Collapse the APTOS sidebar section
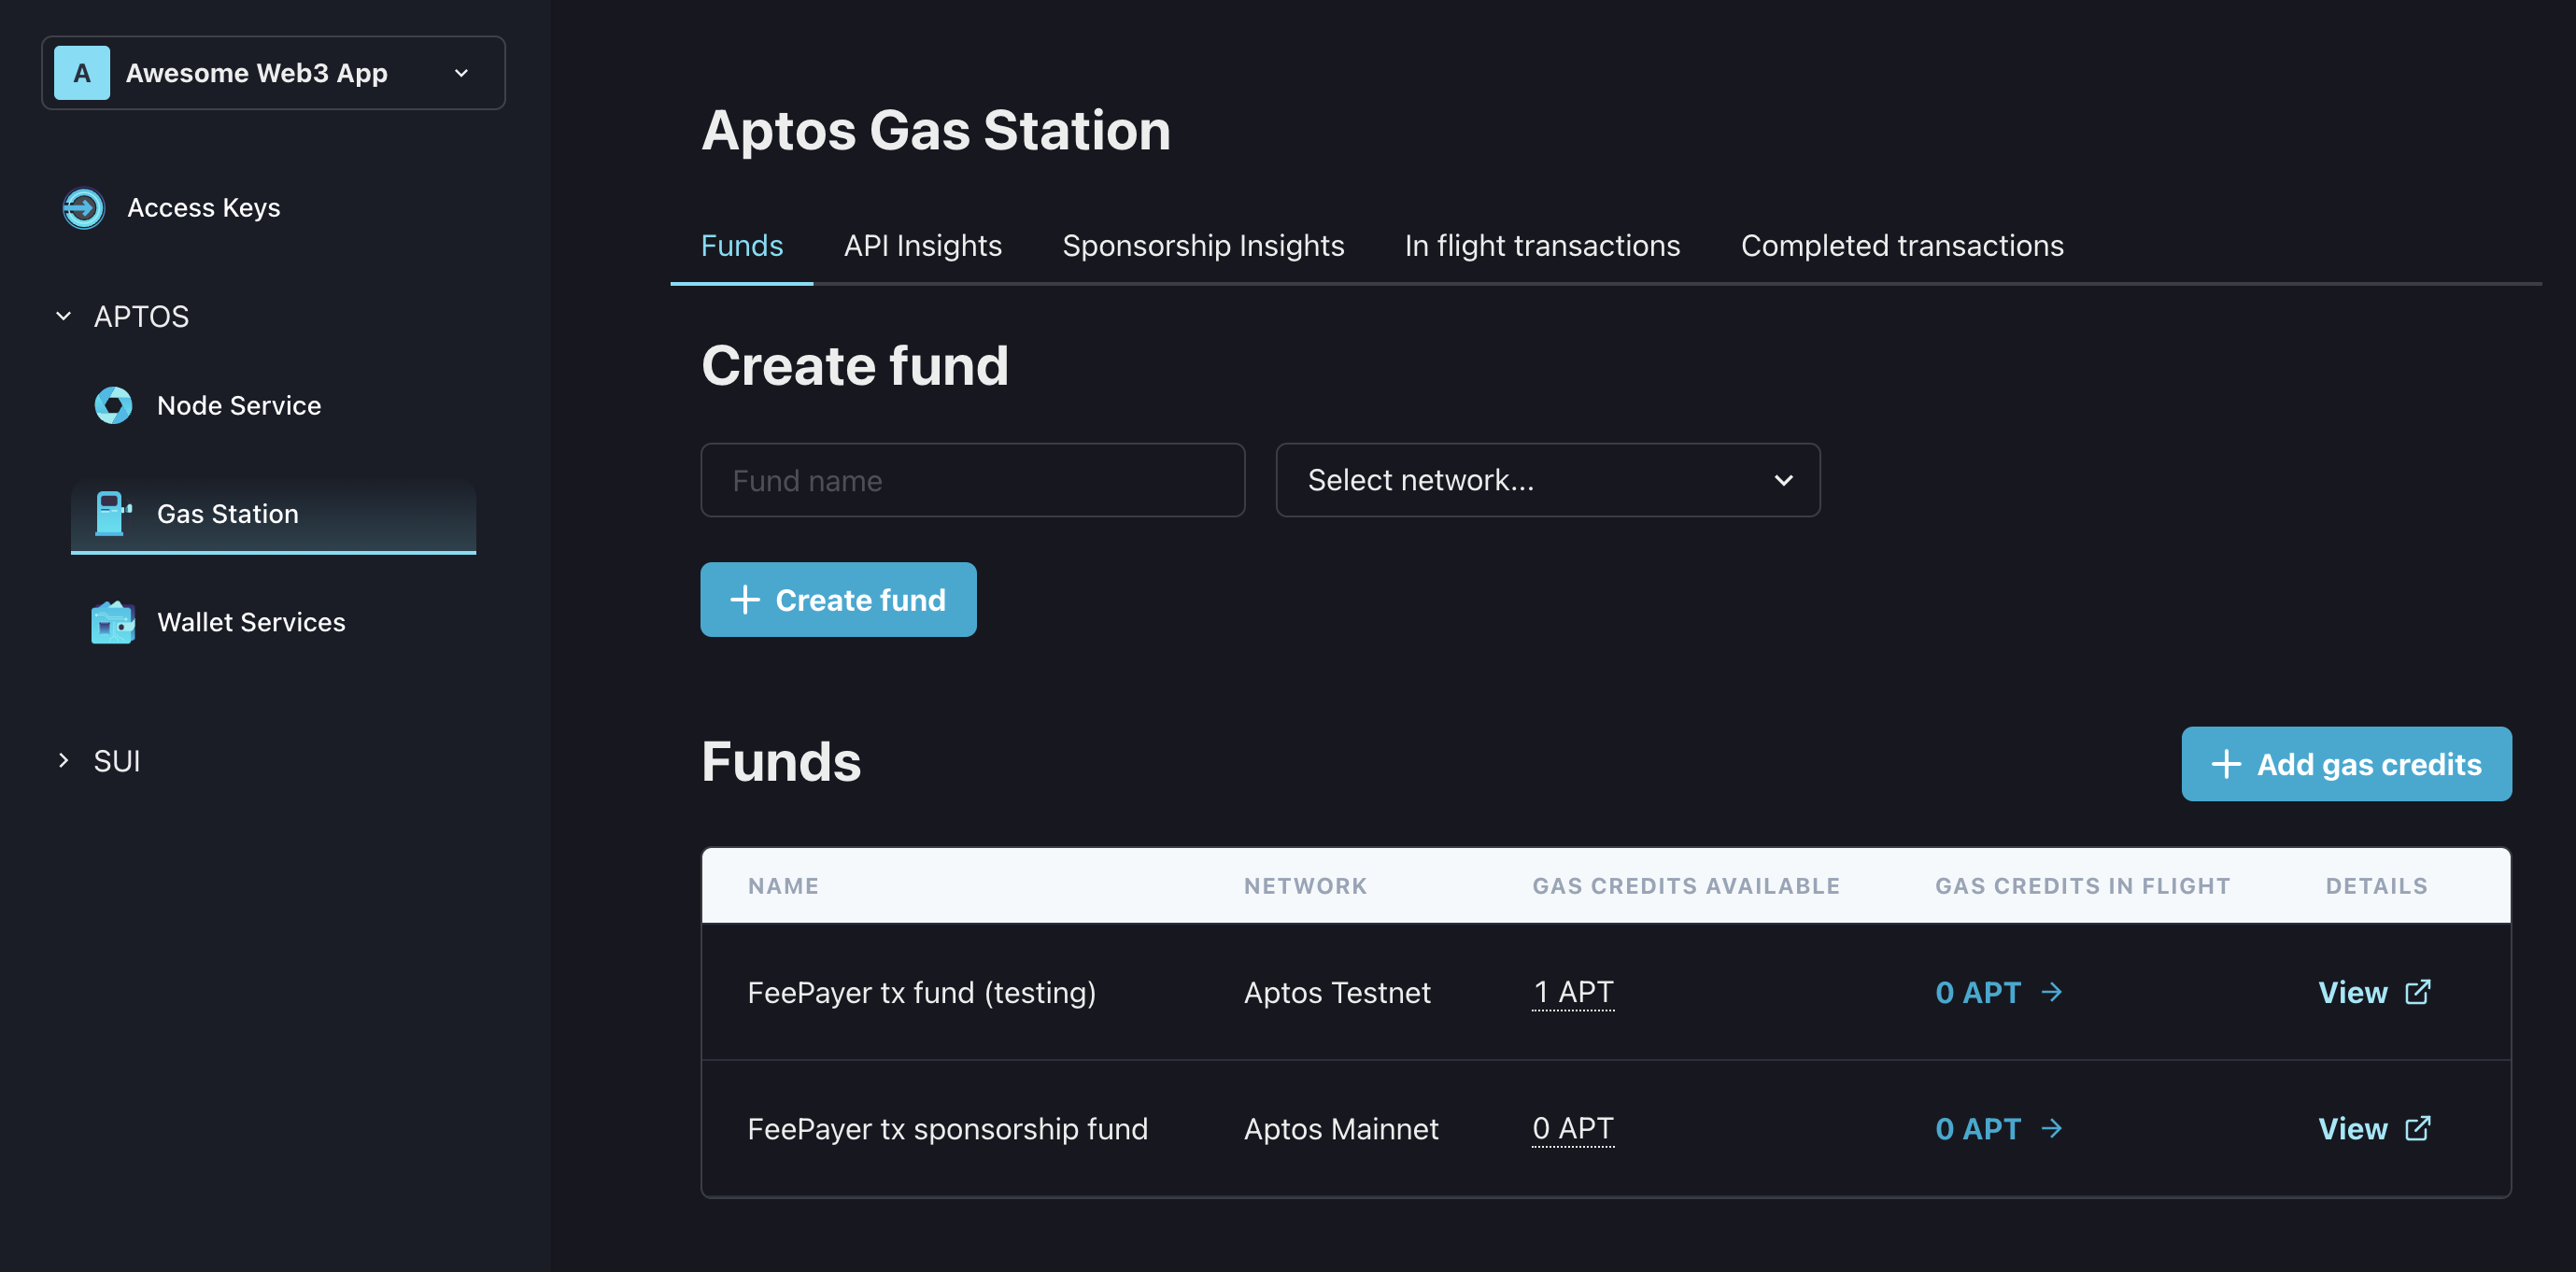Image resolution: width=2576 pixels, height=1272 pixels. click(64, 317)
